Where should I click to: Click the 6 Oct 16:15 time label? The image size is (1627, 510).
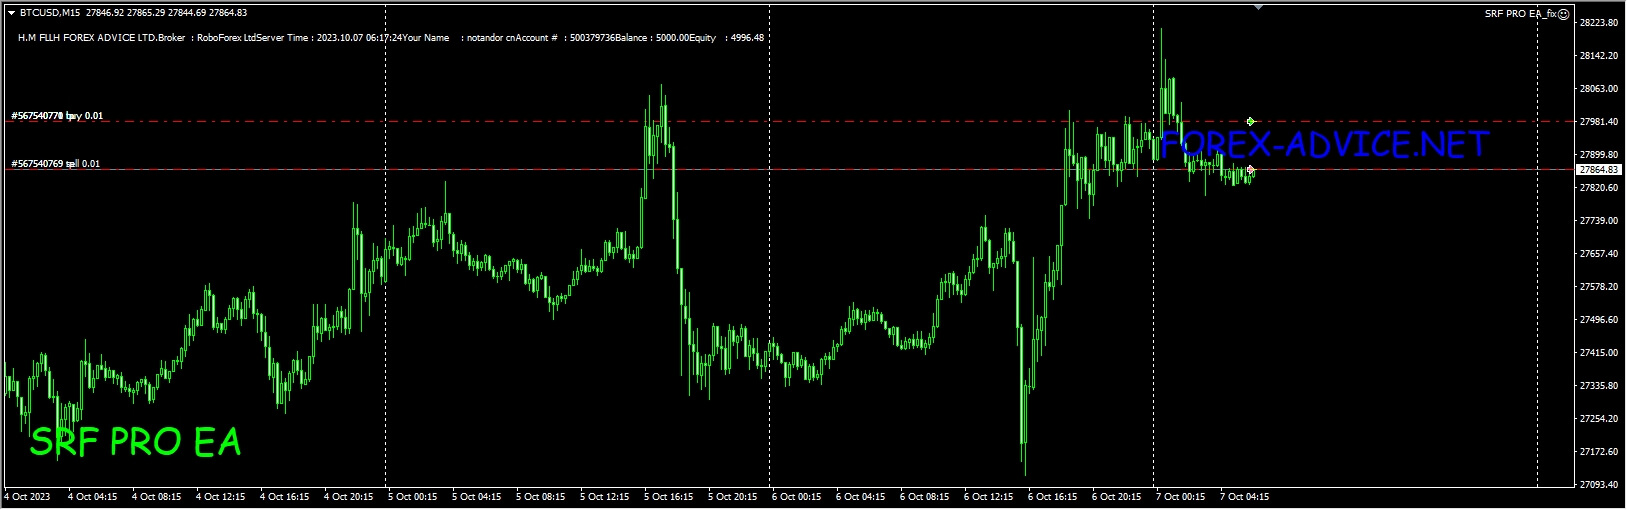pyautogui.click(x=1052, y=496)
